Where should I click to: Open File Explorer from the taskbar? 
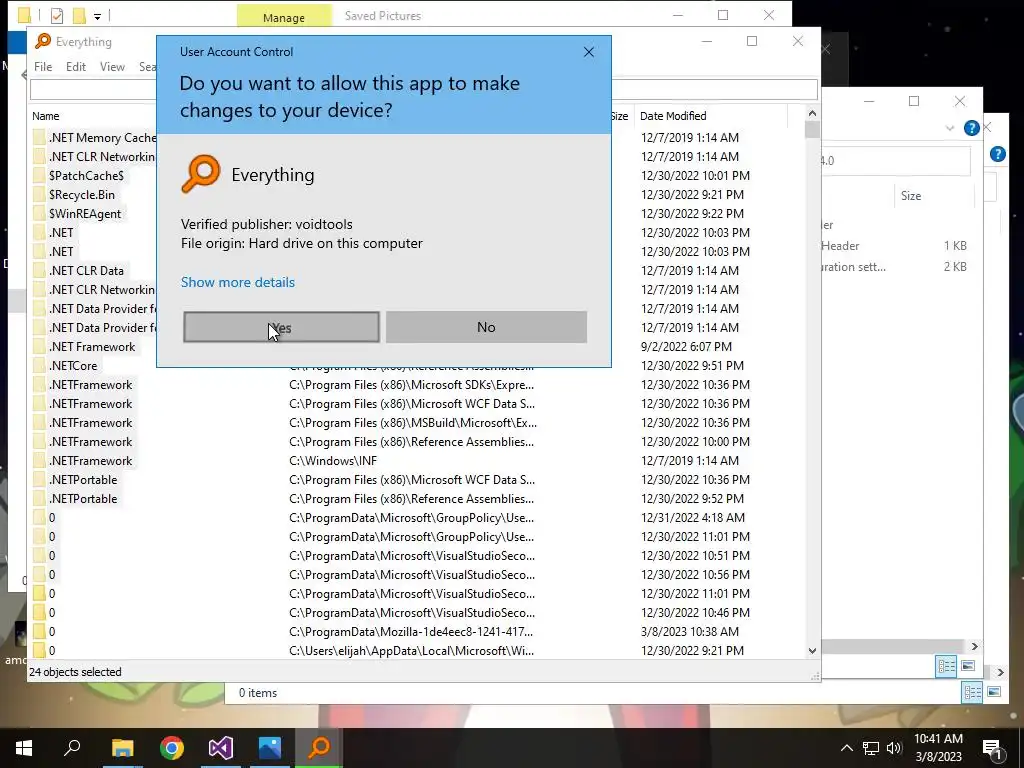pos(122,748)
